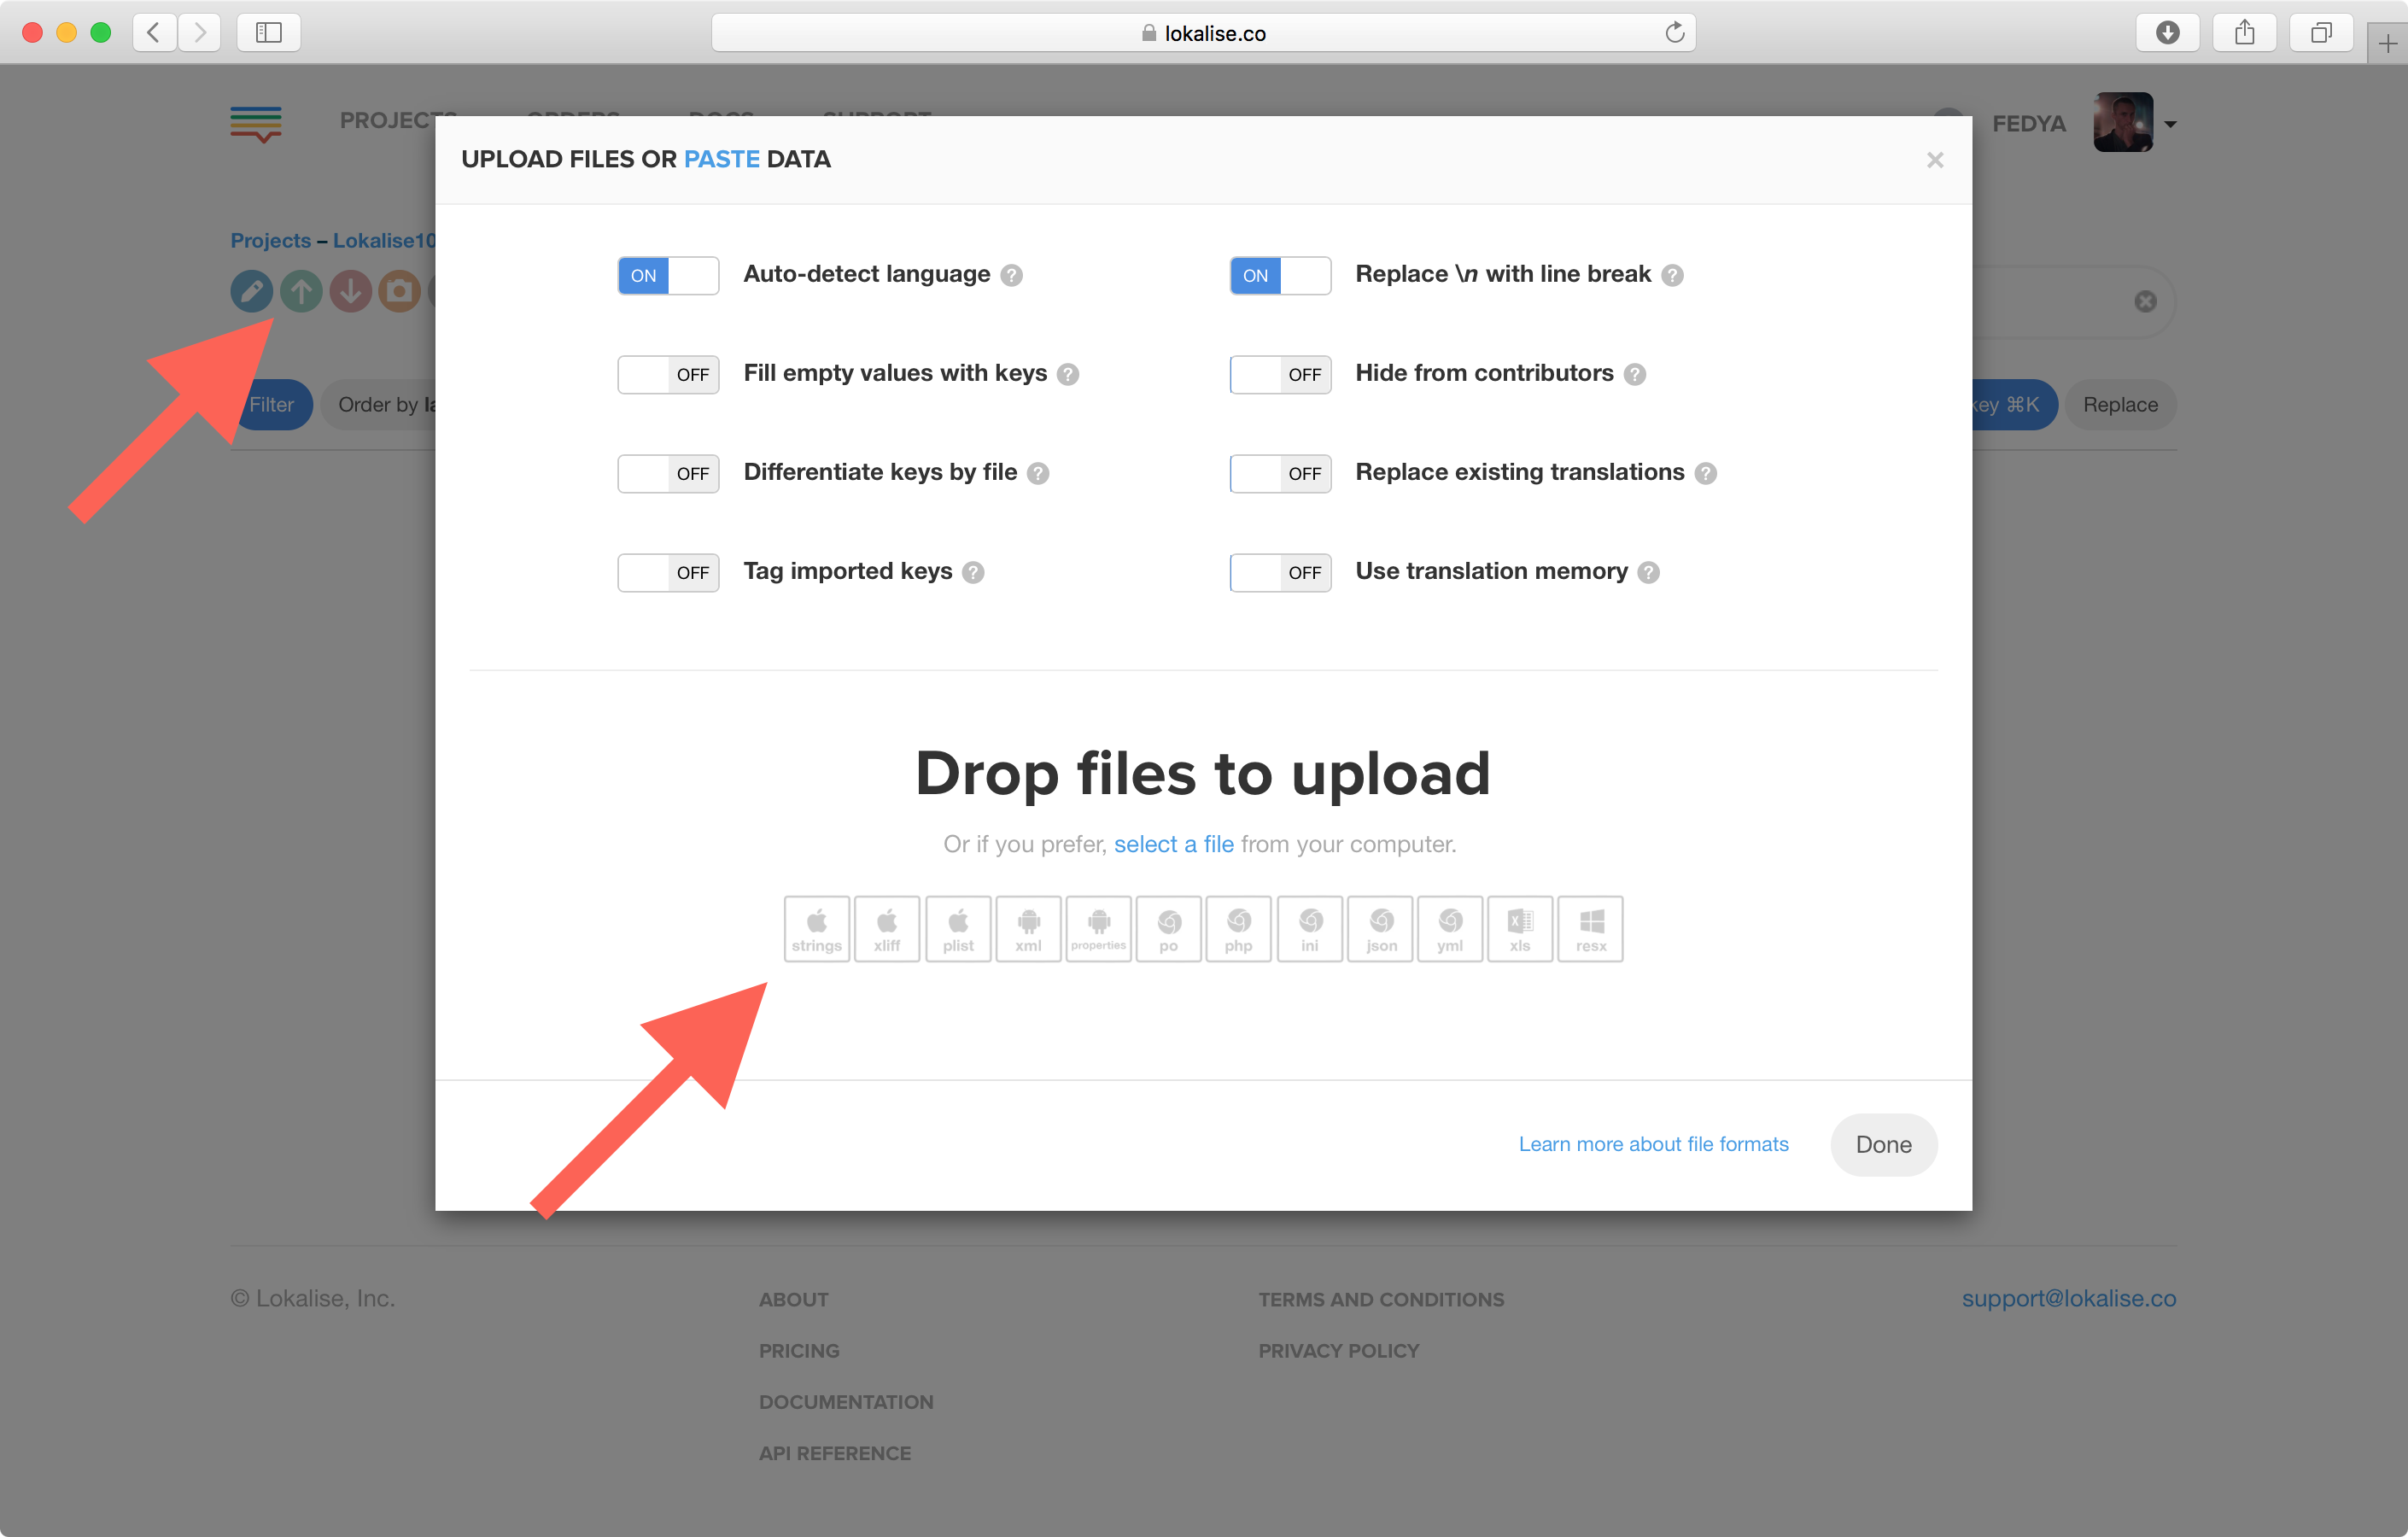Select the strings file format icon
This screenshot has height=1537, width=2408.
[817, 929]
